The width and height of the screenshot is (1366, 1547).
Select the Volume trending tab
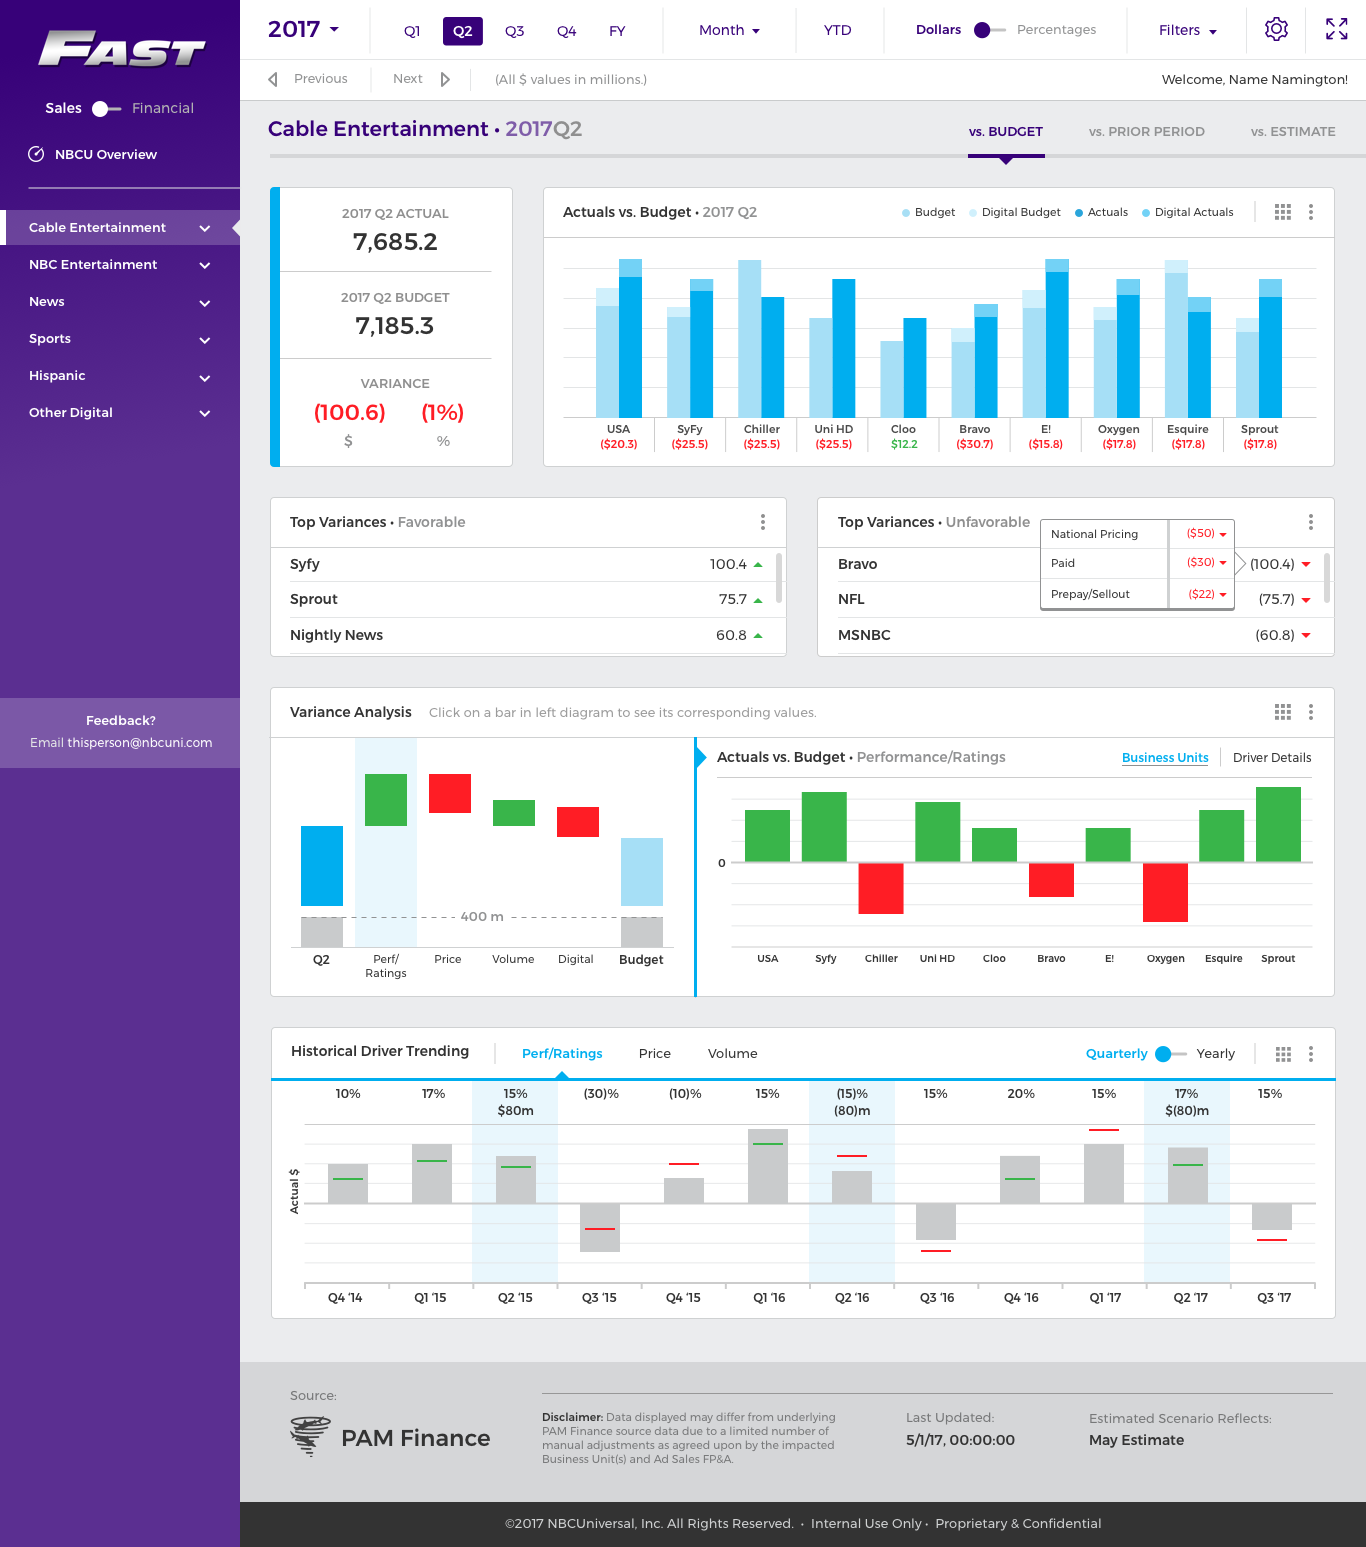pyautogui.click(x=733, y=1054)
